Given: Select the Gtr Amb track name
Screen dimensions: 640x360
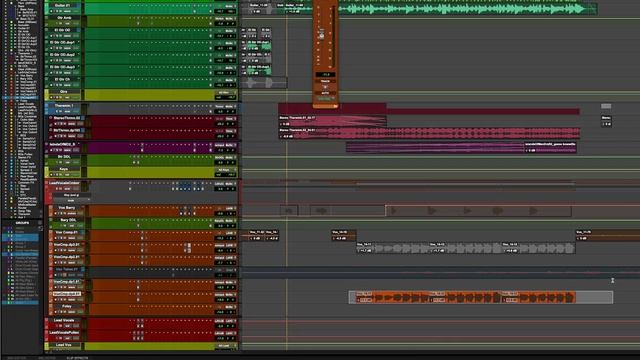Looking at the screenshot, I should (x=64, y=18).
